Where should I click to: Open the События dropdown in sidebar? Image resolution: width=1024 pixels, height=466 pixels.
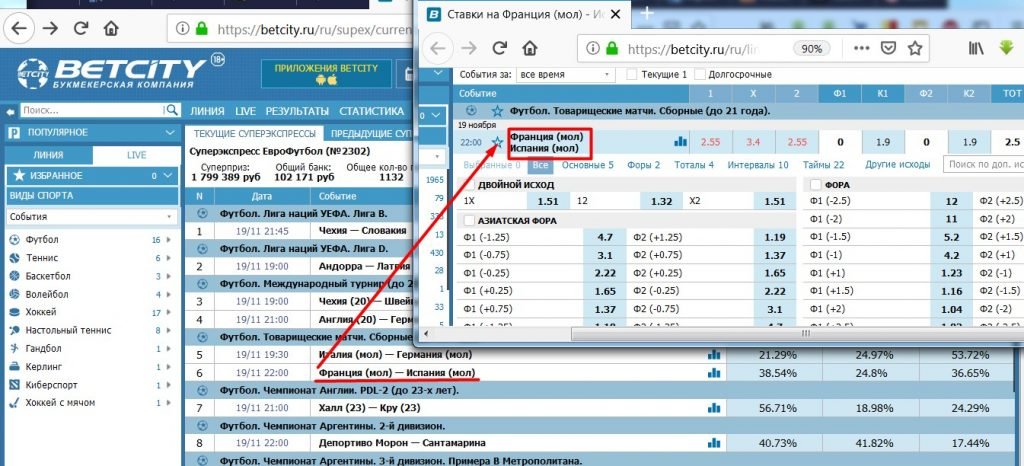[x=92, y=217]
